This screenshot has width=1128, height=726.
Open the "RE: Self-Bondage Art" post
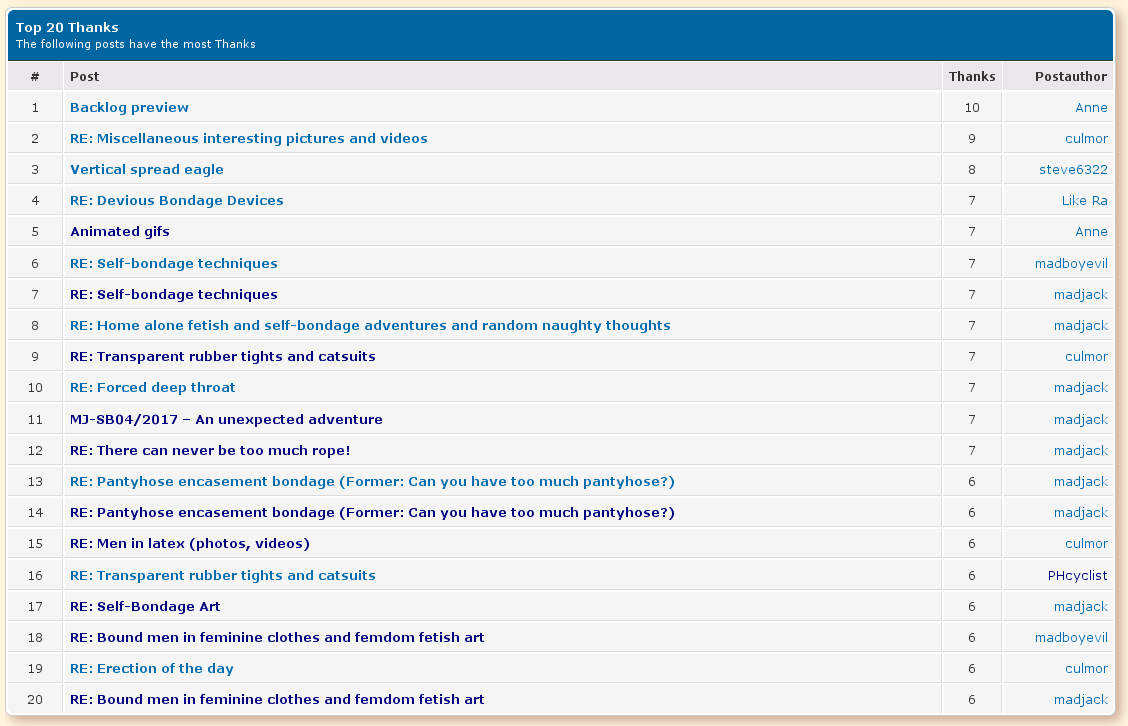pos(145,606)
